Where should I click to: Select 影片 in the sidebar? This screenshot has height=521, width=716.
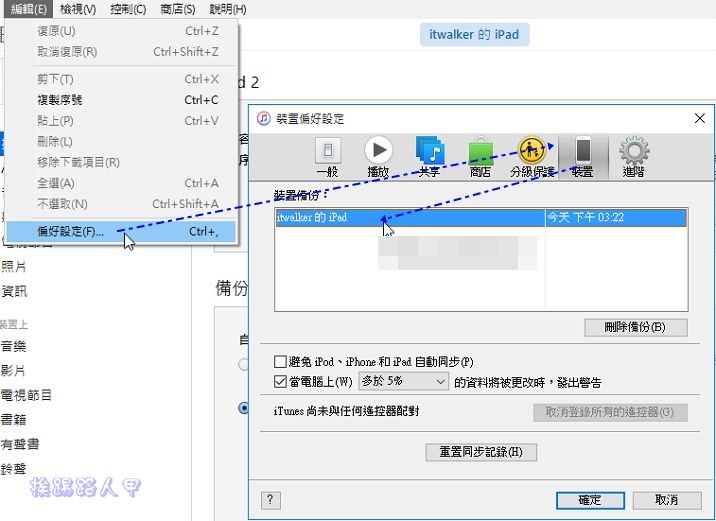coord(13,371)
